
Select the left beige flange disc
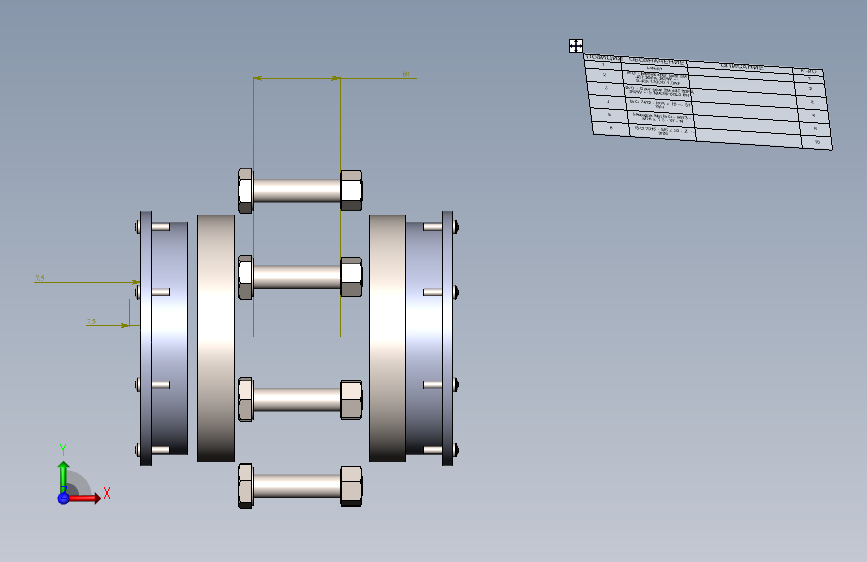pyautogui.click(x=216, y=338)
